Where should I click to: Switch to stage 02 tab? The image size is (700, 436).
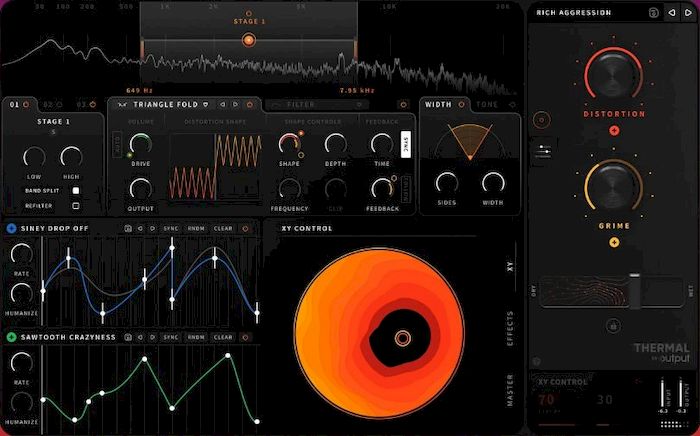(x=48, y=104)
